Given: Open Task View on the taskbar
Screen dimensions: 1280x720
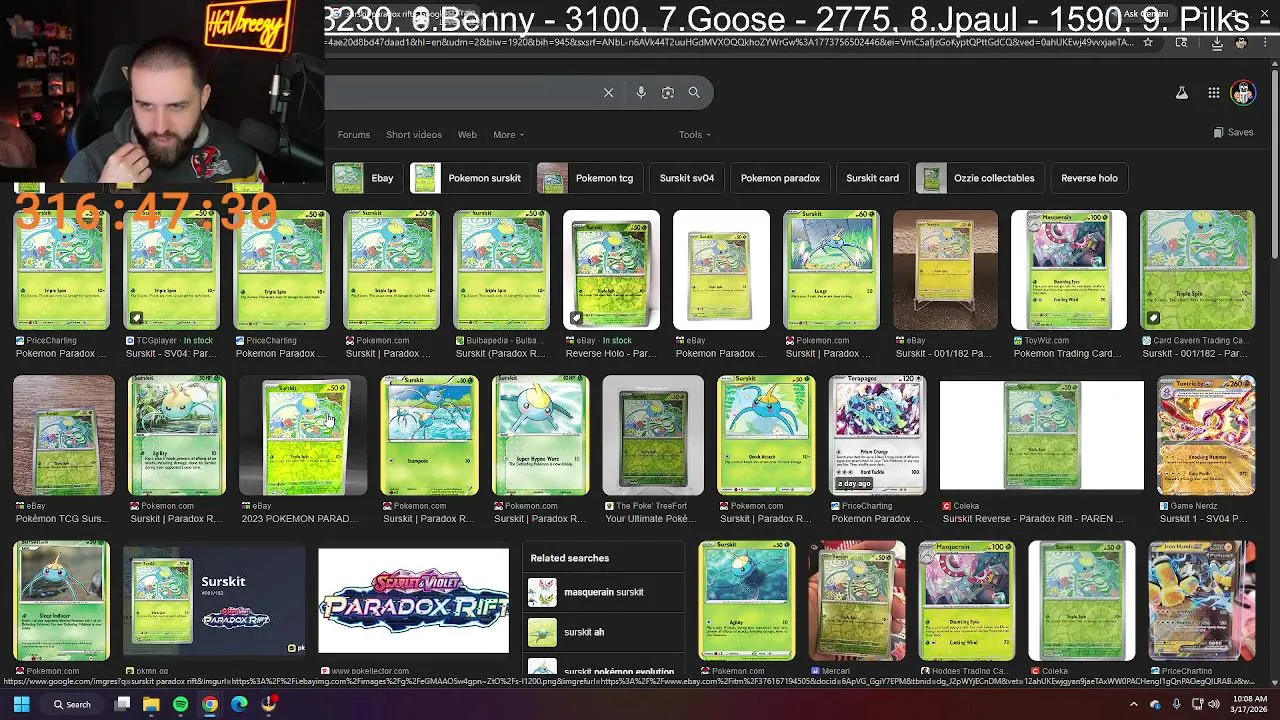Looking at the screenshot, I should [x=122, y=704].
